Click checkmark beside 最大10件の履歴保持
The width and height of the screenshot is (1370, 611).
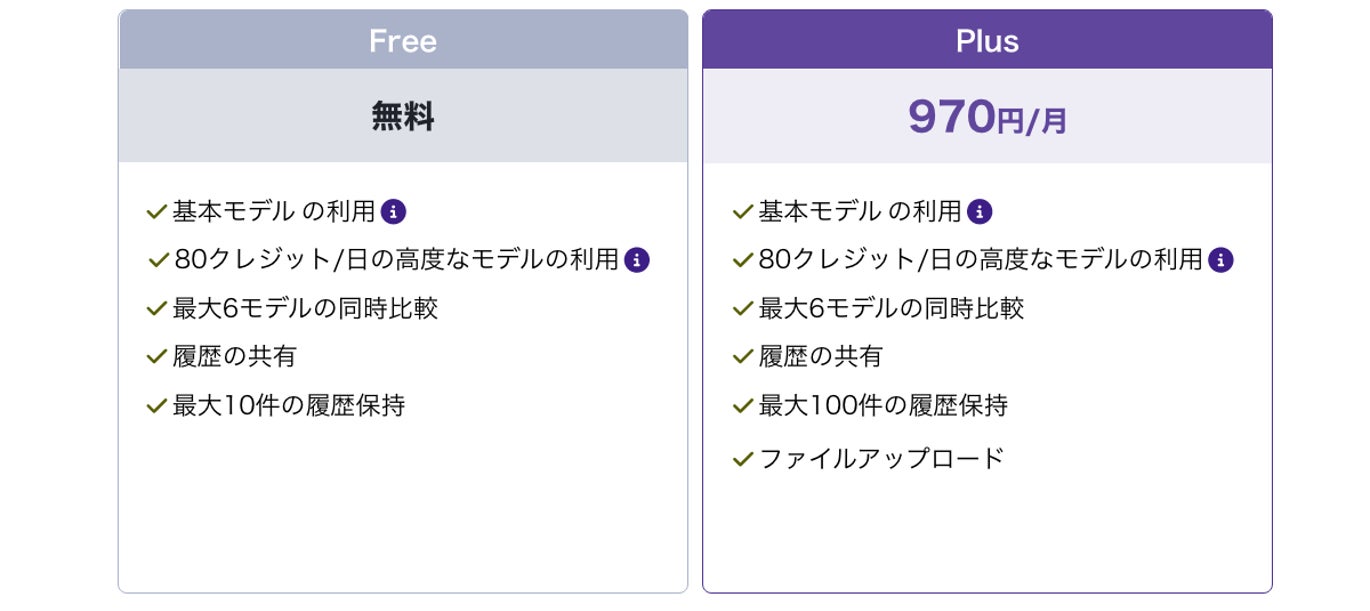click(x=156, y=406)
